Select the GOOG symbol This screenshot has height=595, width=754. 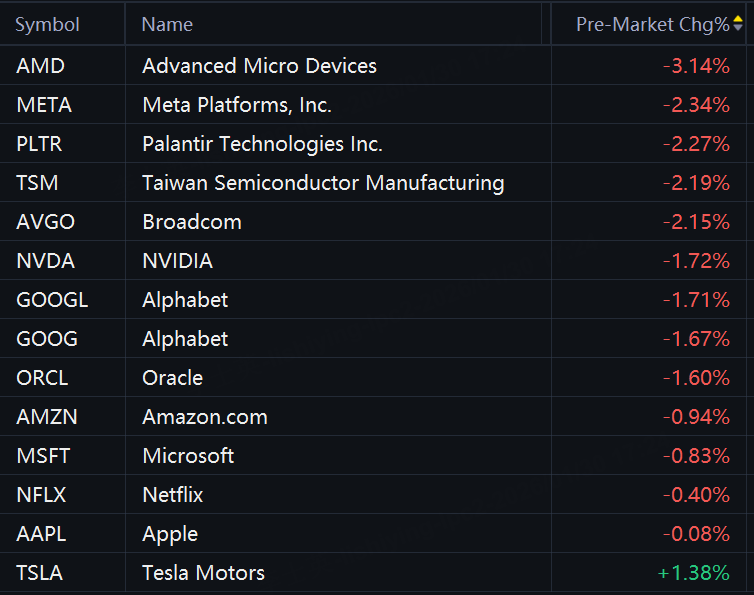[x=47, y=339]
